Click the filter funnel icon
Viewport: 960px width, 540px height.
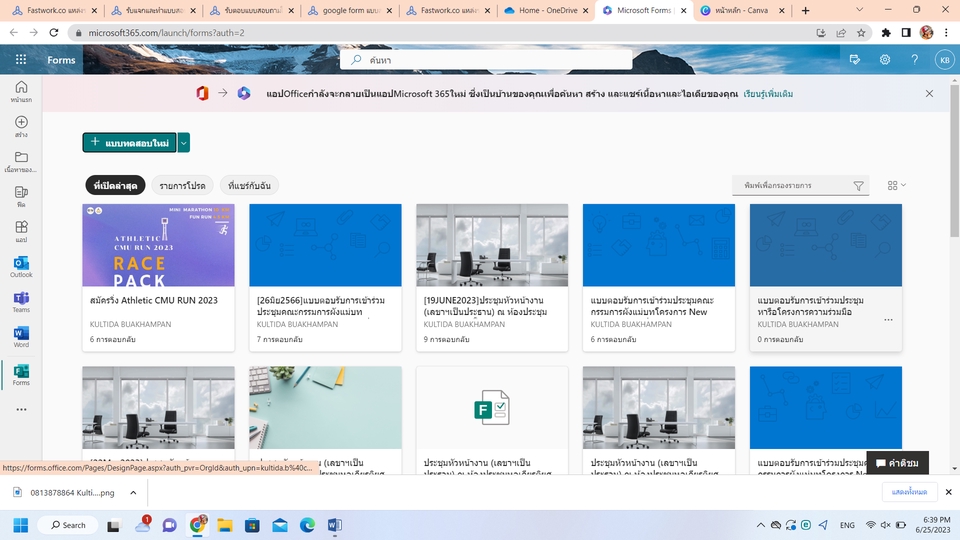click(858, 186)
